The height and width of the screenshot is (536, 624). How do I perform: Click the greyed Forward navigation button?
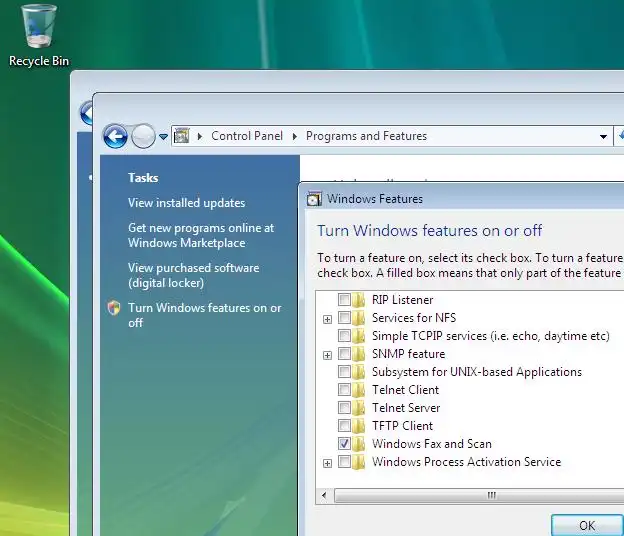tap(143, 136)
